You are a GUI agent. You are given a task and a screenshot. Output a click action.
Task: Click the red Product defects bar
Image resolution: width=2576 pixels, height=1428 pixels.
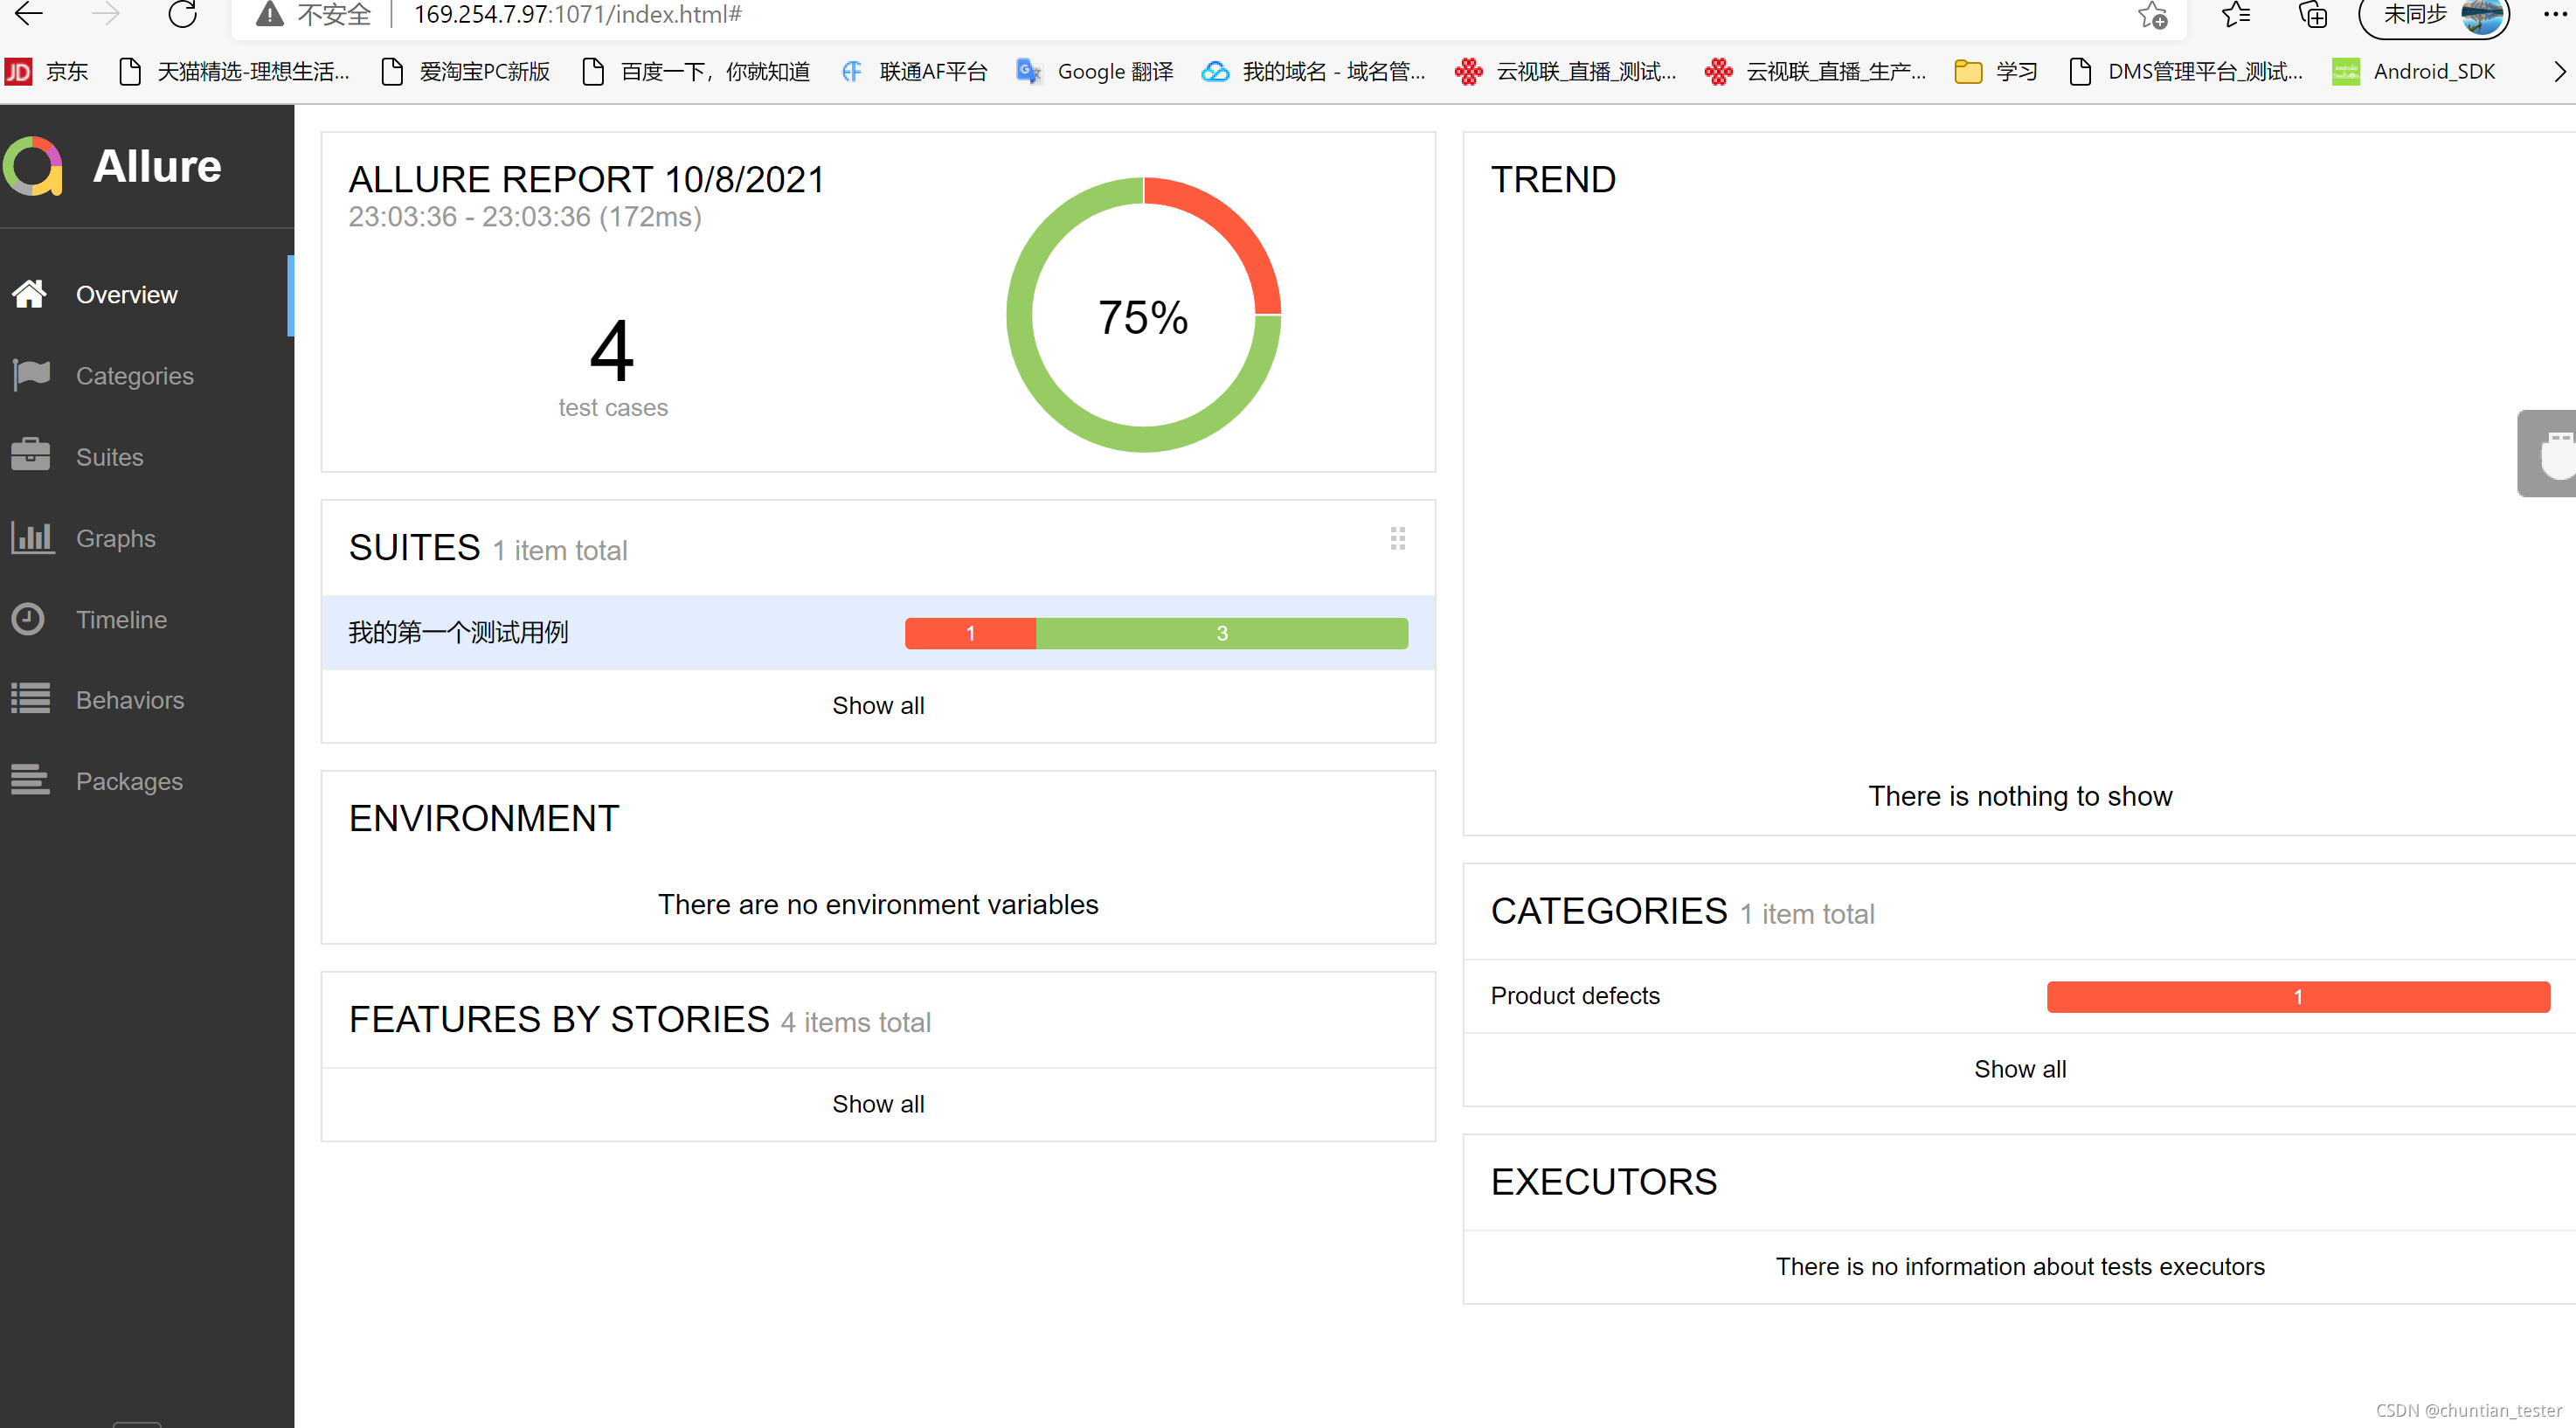[2297, 996]
